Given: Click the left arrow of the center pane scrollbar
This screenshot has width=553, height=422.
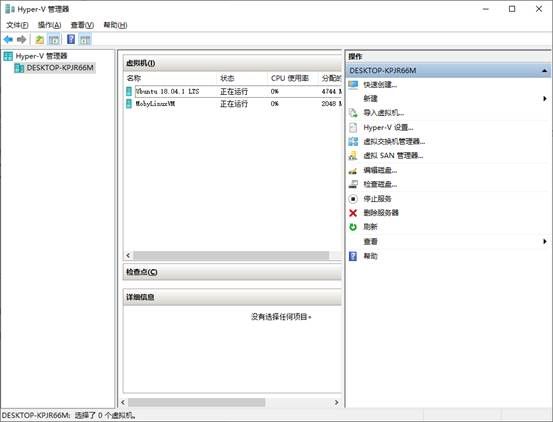Looking at the screenshot, I should (123, 402).
